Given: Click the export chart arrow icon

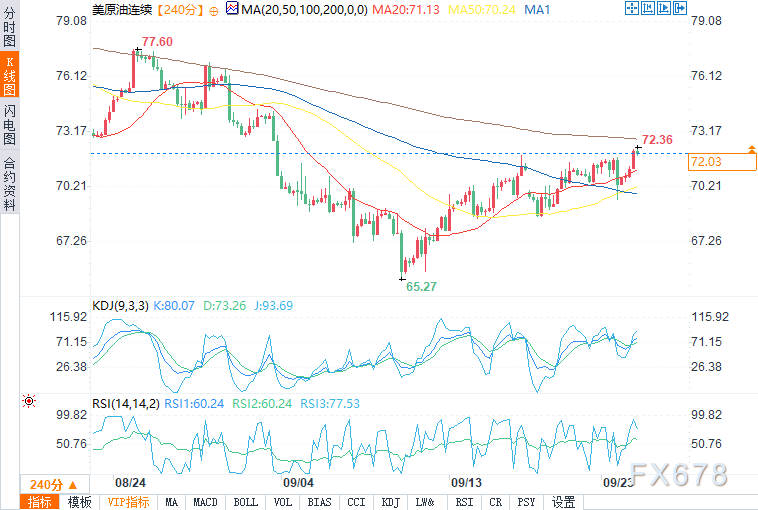Looking at the screenshot, I should pyautogui.click(x=680, y=8).
